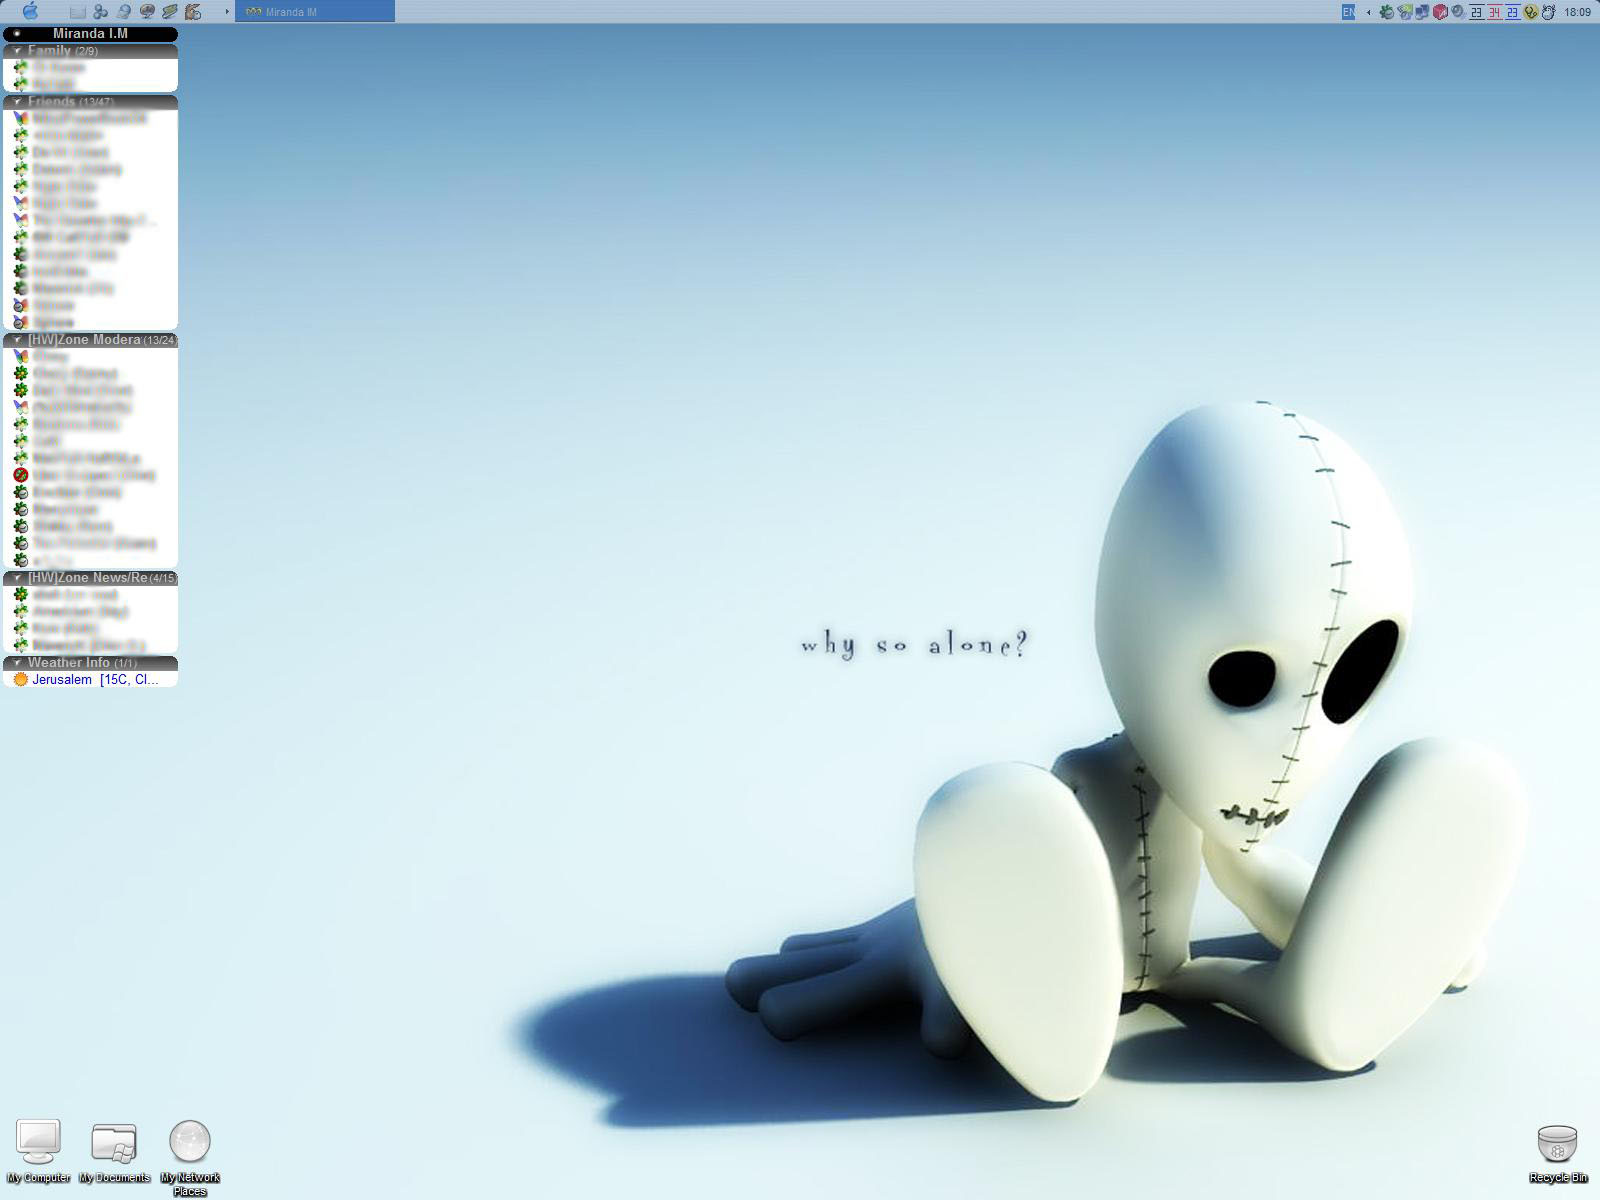Collapse the [HW]Zone Modera group
This screenshot has width=1600, height=1200.
click(17, 340)
